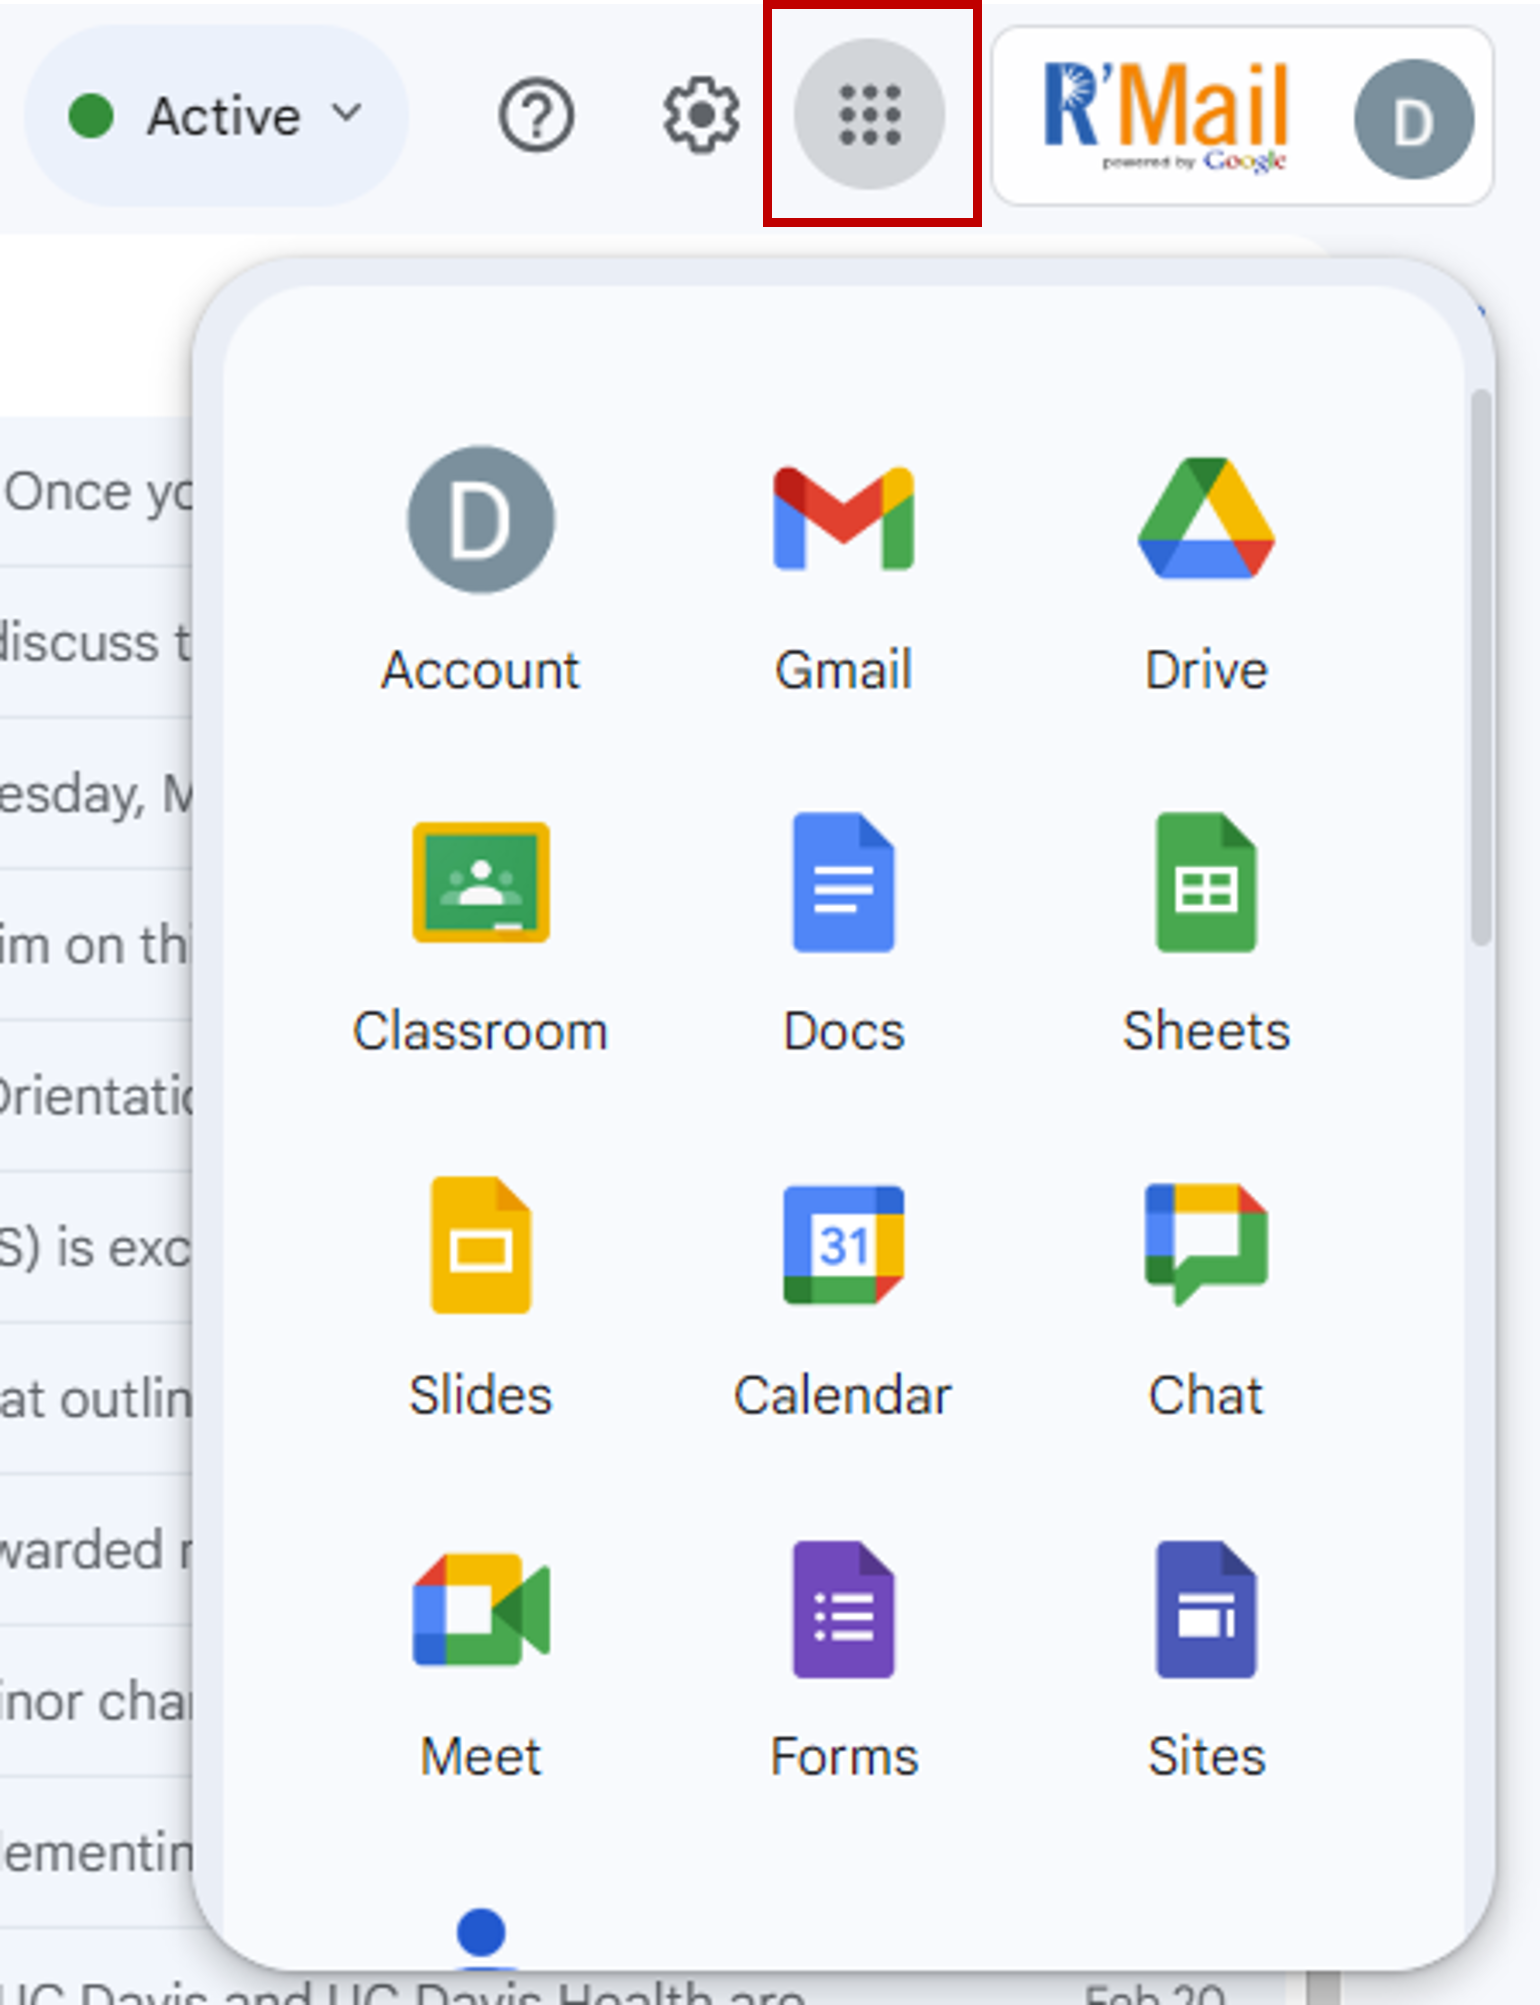Viewport: 1540px width, 2005px height.
Task: Click the chevron next to Active
Action: coord(347,112)
